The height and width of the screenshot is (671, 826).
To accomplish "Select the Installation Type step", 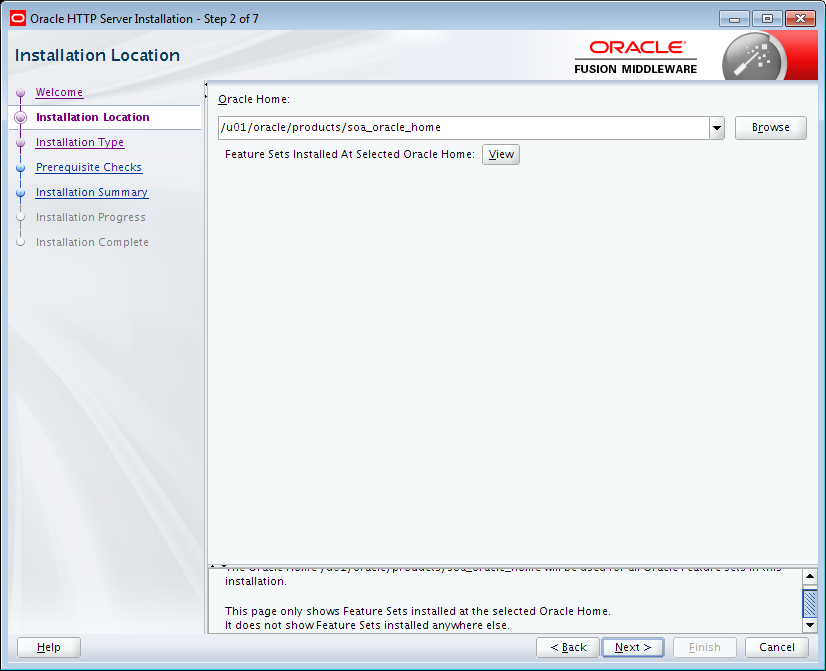I will click(79, 142).
